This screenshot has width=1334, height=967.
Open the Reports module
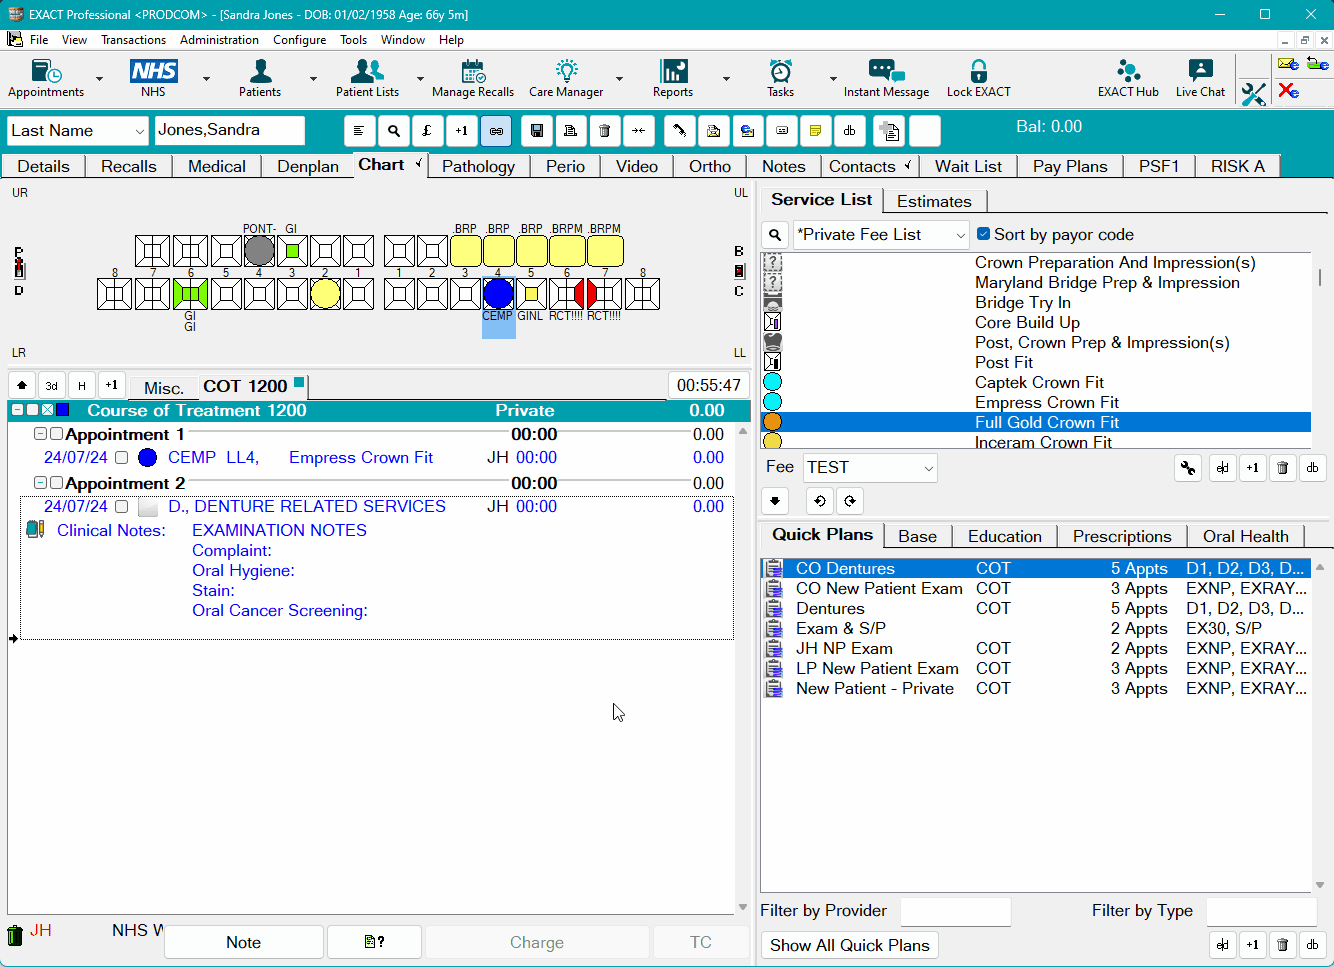(673, 78)
